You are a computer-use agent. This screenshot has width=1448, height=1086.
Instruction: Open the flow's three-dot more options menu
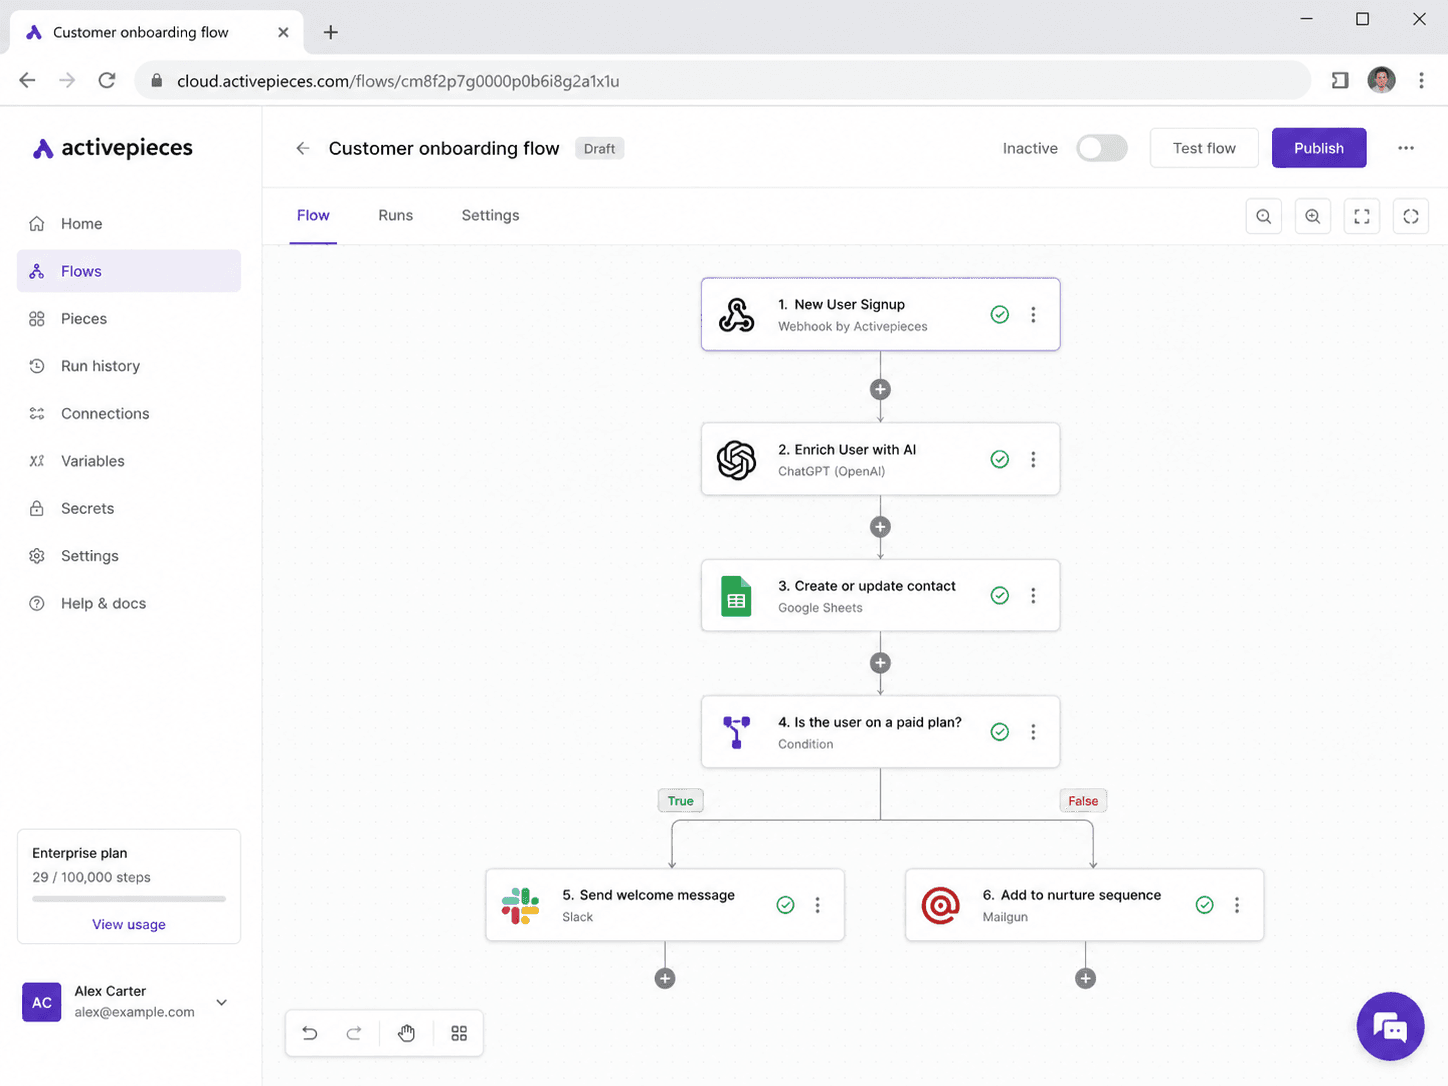pos(1406,148)
